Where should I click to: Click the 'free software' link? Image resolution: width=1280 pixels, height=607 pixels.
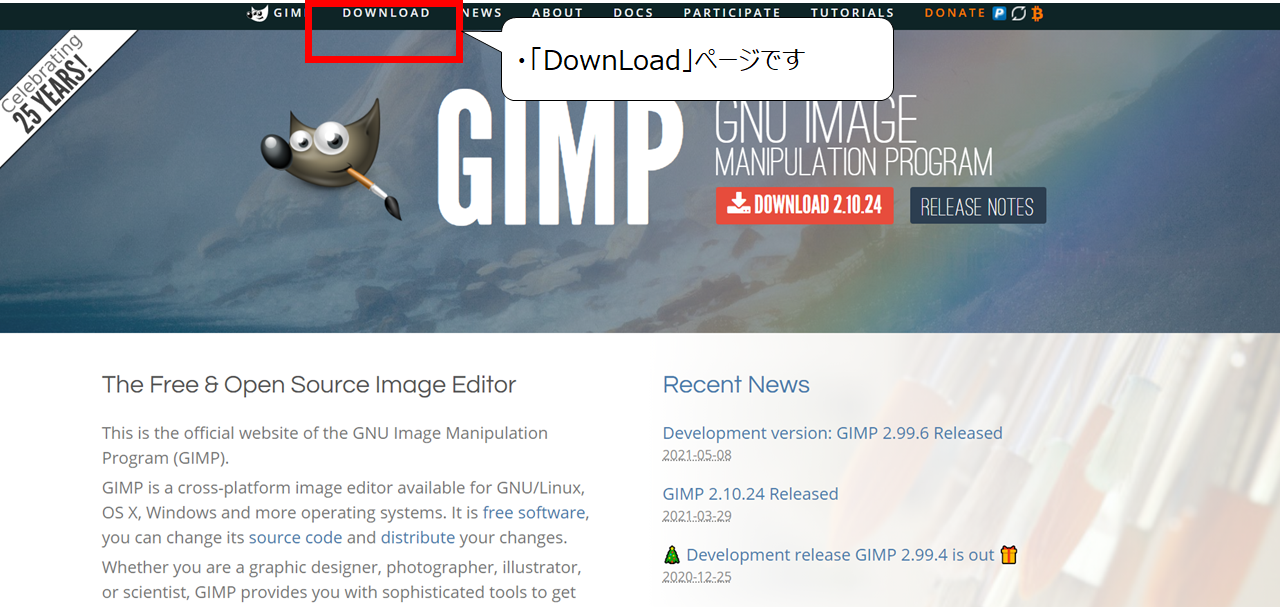click(534, 513)
